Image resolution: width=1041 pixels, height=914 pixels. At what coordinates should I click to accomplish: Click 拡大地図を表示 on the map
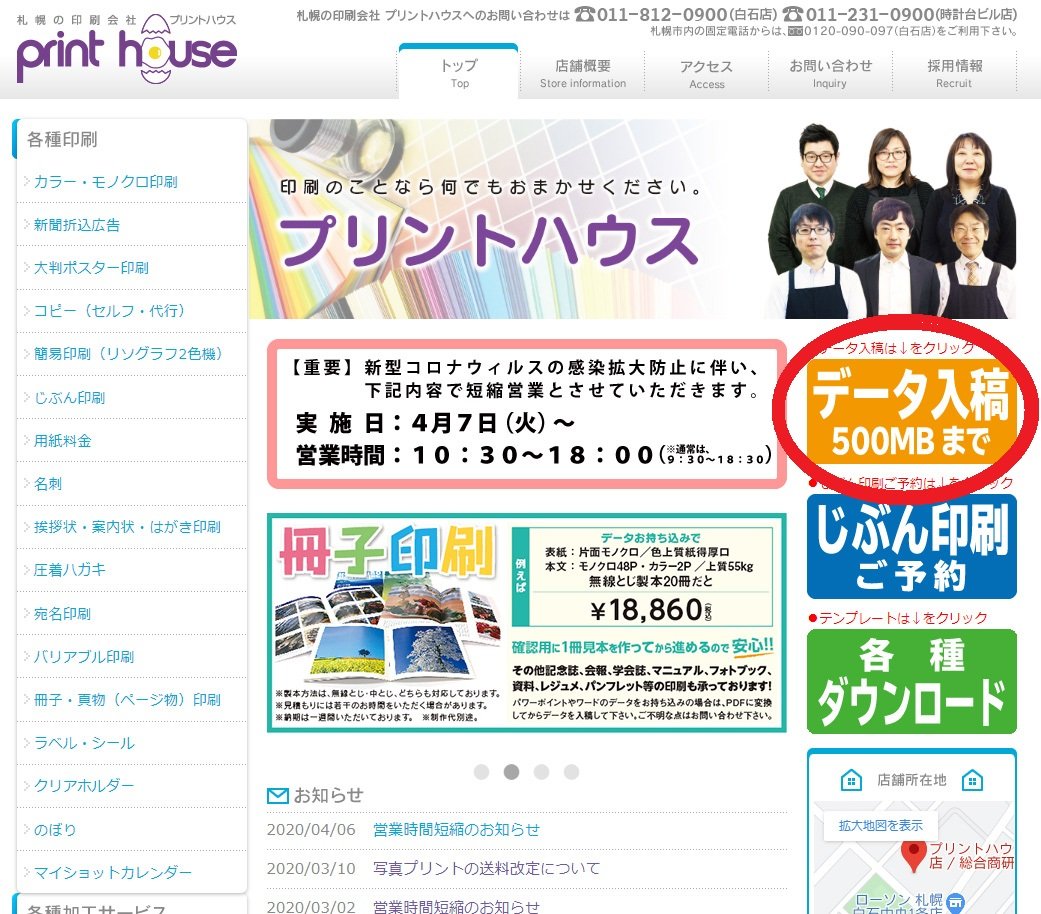(880, 825)
